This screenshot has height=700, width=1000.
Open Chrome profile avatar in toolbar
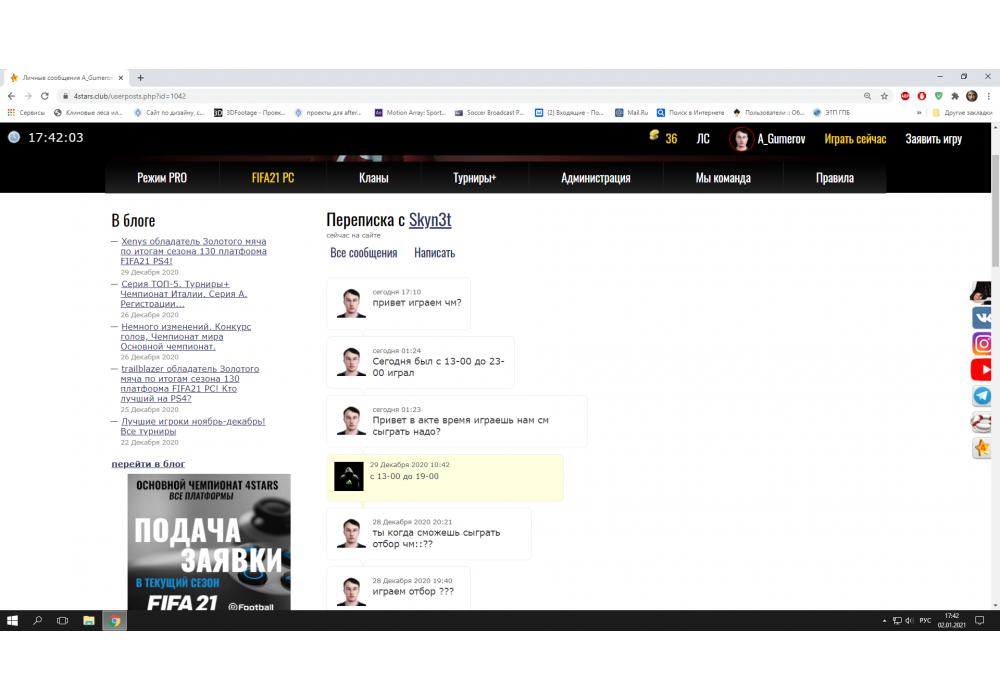(x=972, y=96)
